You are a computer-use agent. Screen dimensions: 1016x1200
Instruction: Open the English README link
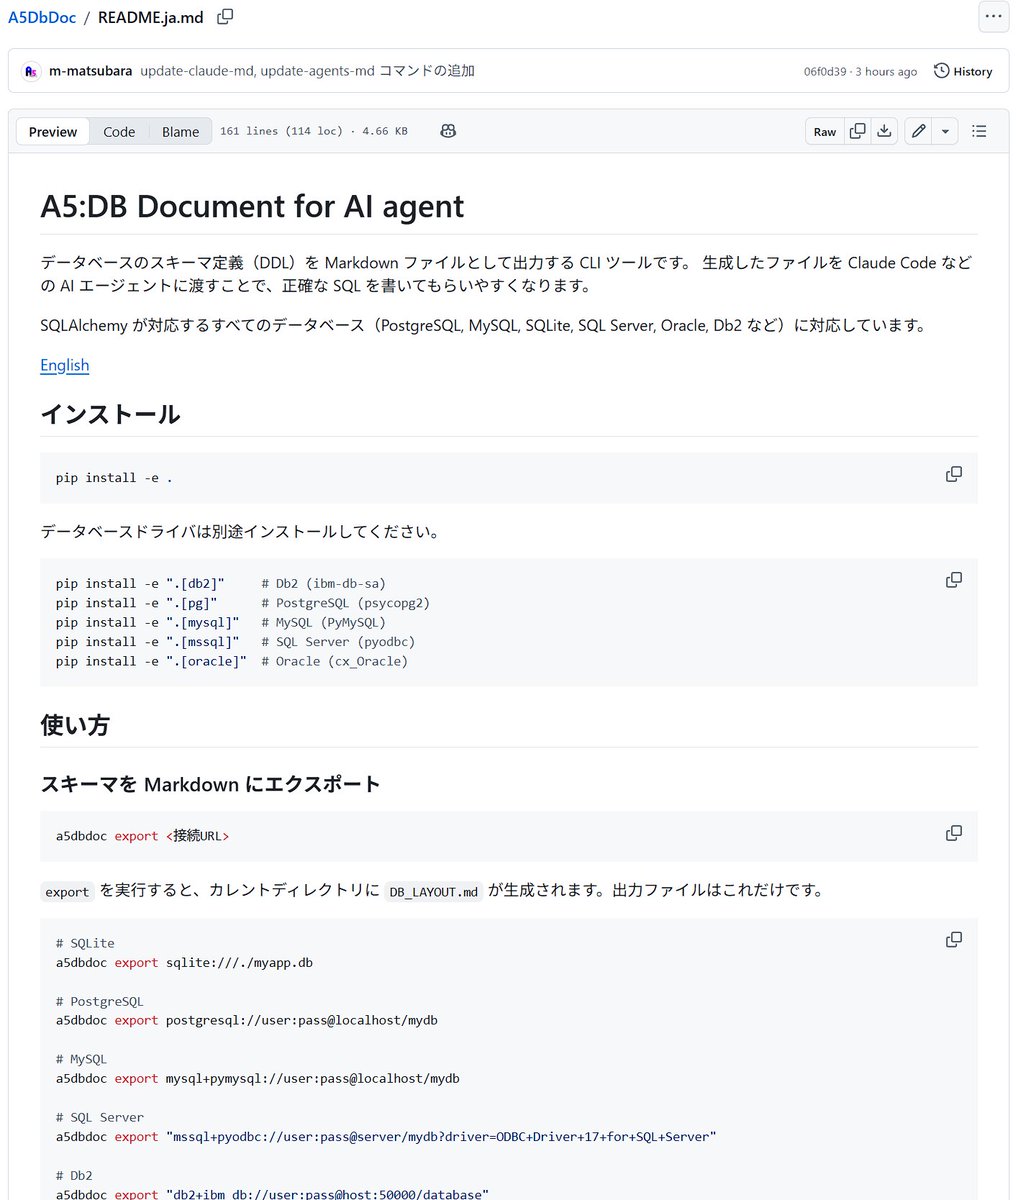(x=65, y=365)
